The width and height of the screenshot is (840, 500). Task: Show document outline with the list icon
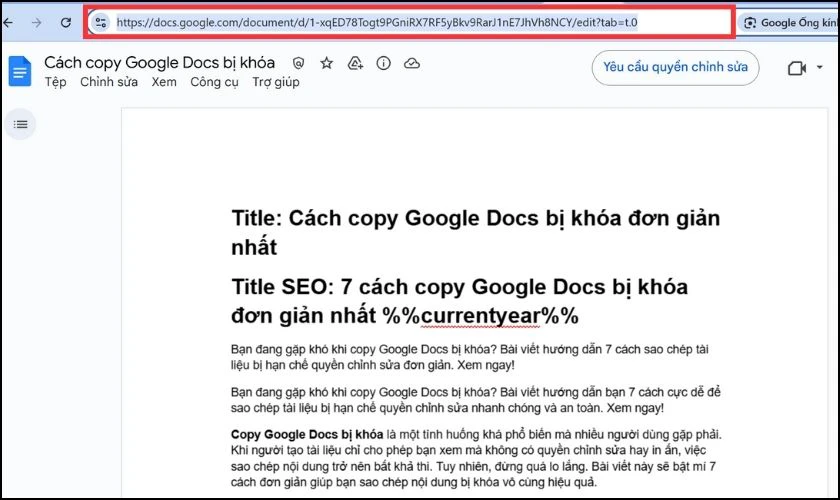[x=20, y=124]
